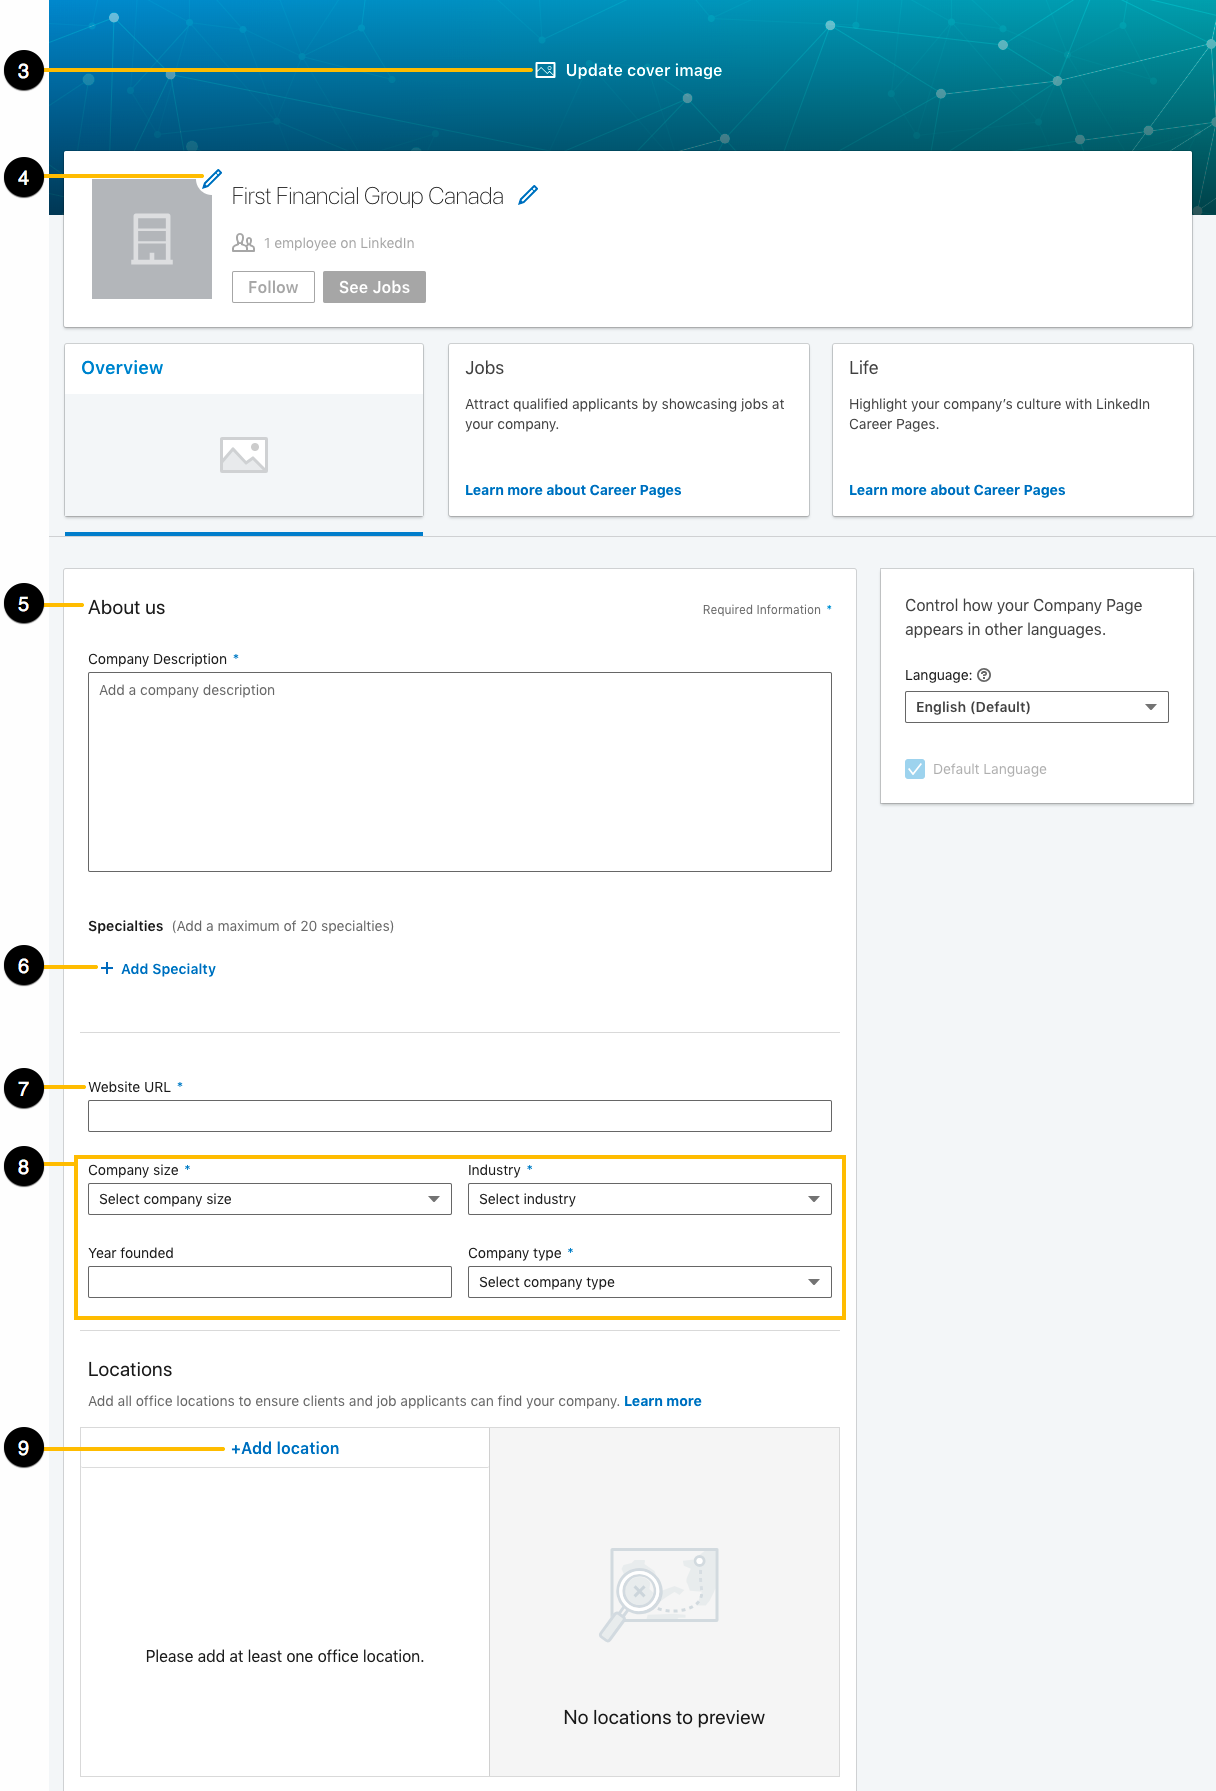Expand the Select company size dropdown
Image resolution: width=1216 pixels, height=1791 pixels.
tap(270, 1199)
